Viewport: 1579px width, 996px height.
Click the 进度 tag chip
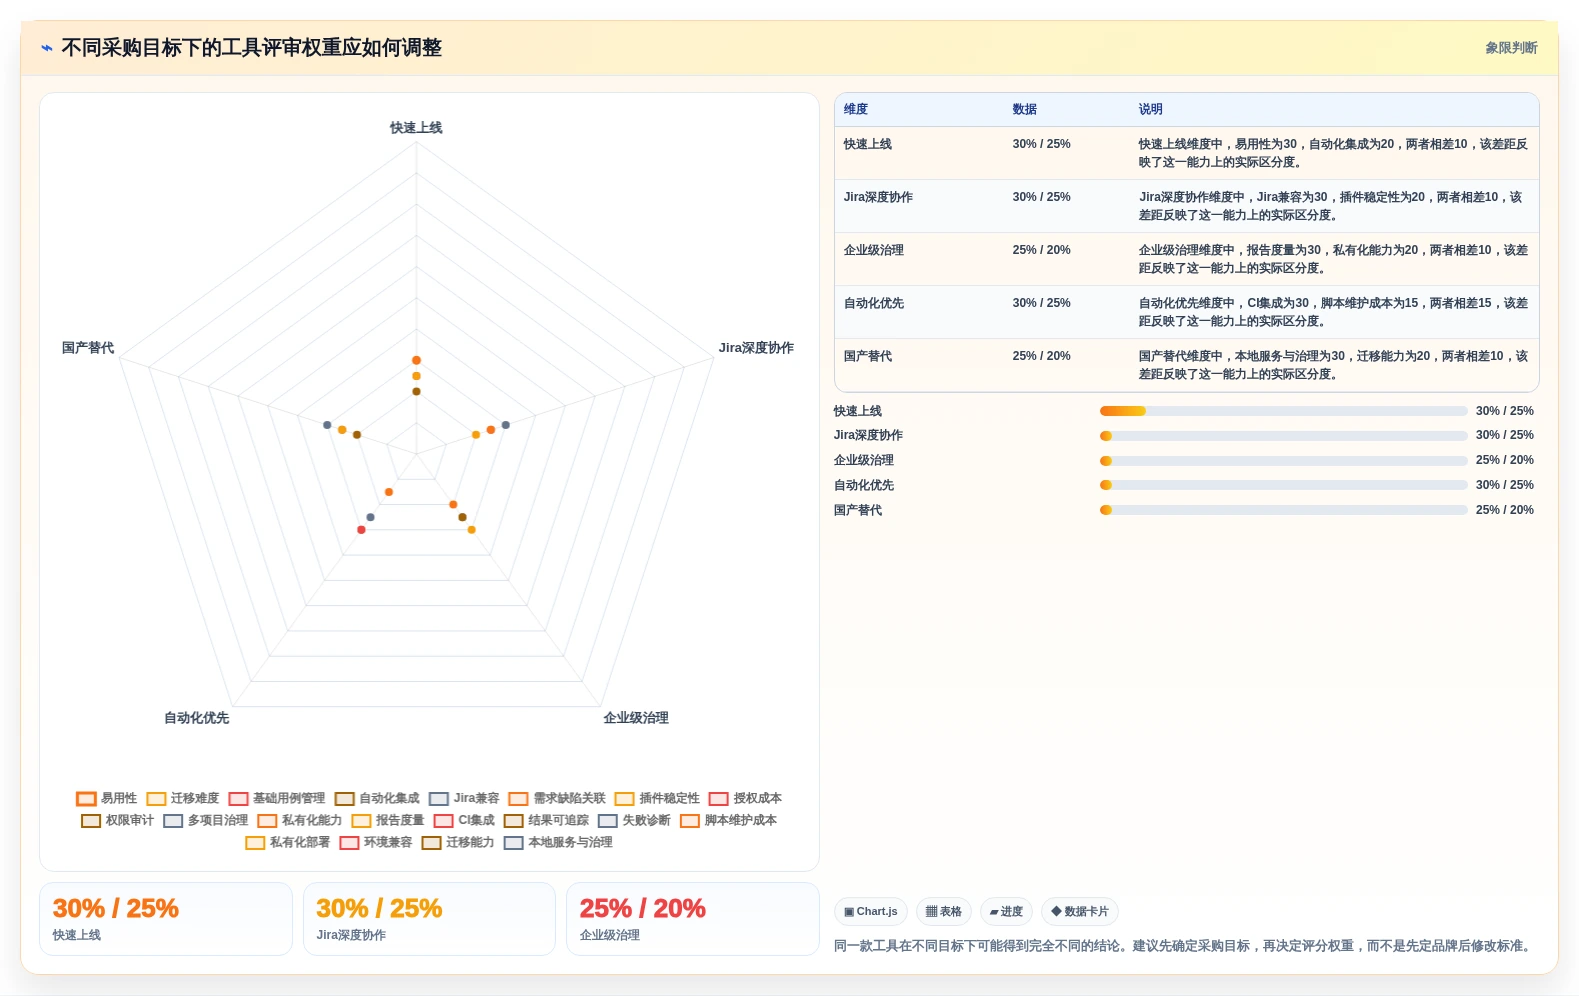(x=1005, y=911)
